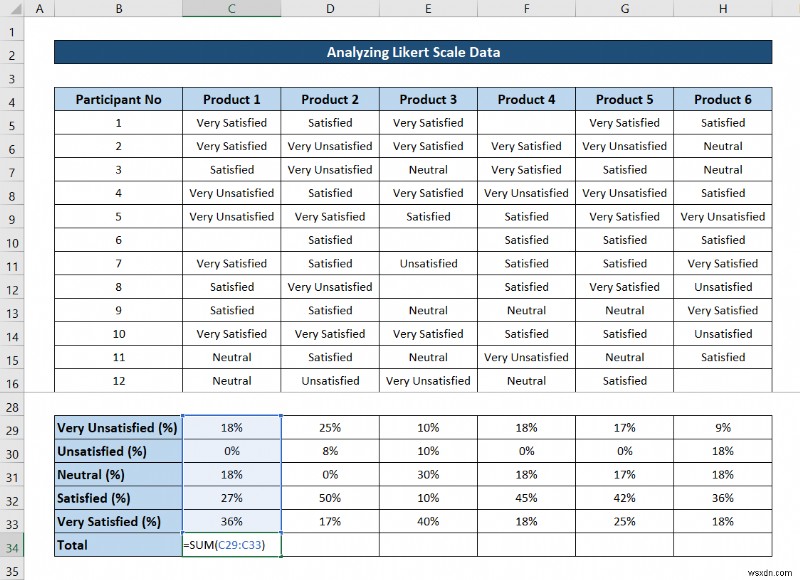Select the Neutral (%) label cell
This screenshot has height=580, width=800.
117,474
